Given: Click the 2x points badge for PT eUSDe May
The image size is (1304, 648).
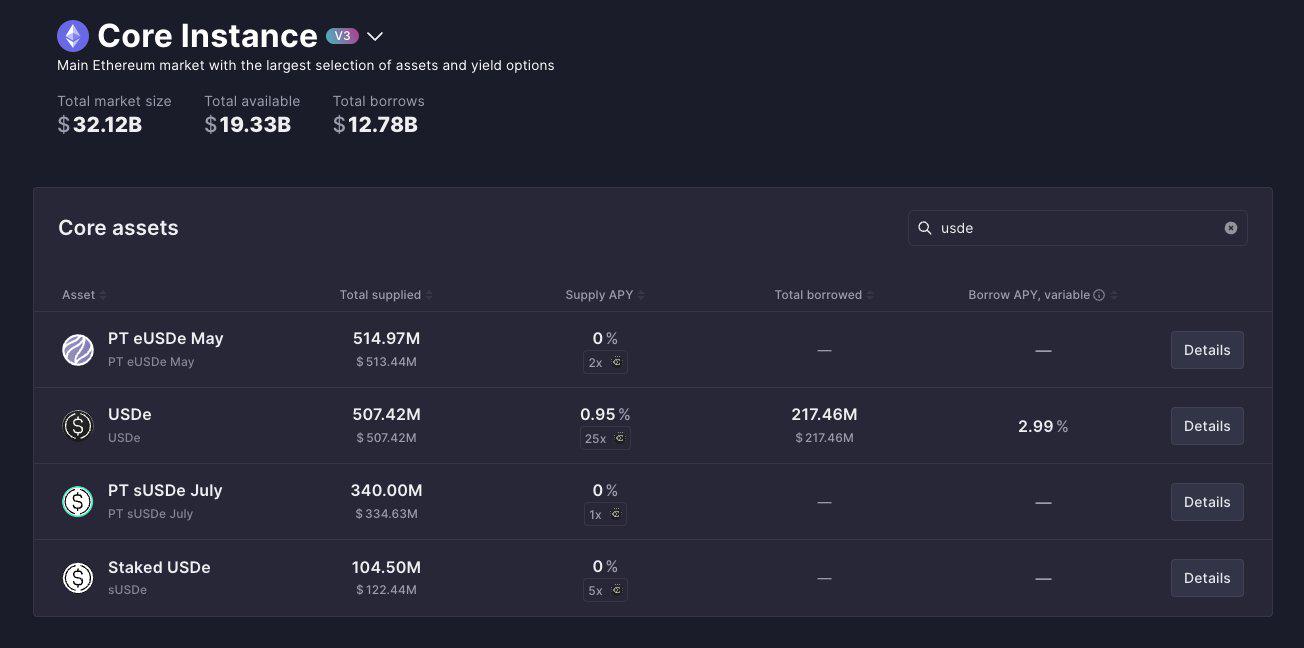Looking at the screenshot, I should 605,362.
